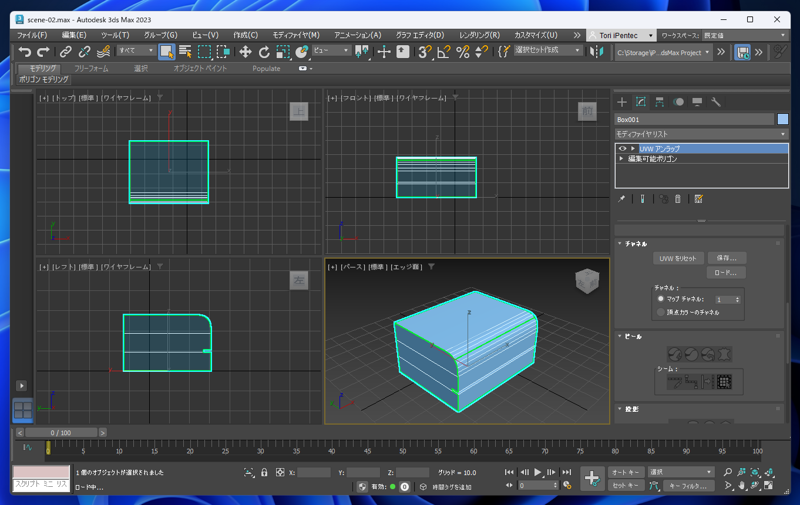Open the selection filter dropdown
Screen dimensions: 800x505
coord(136,50)
